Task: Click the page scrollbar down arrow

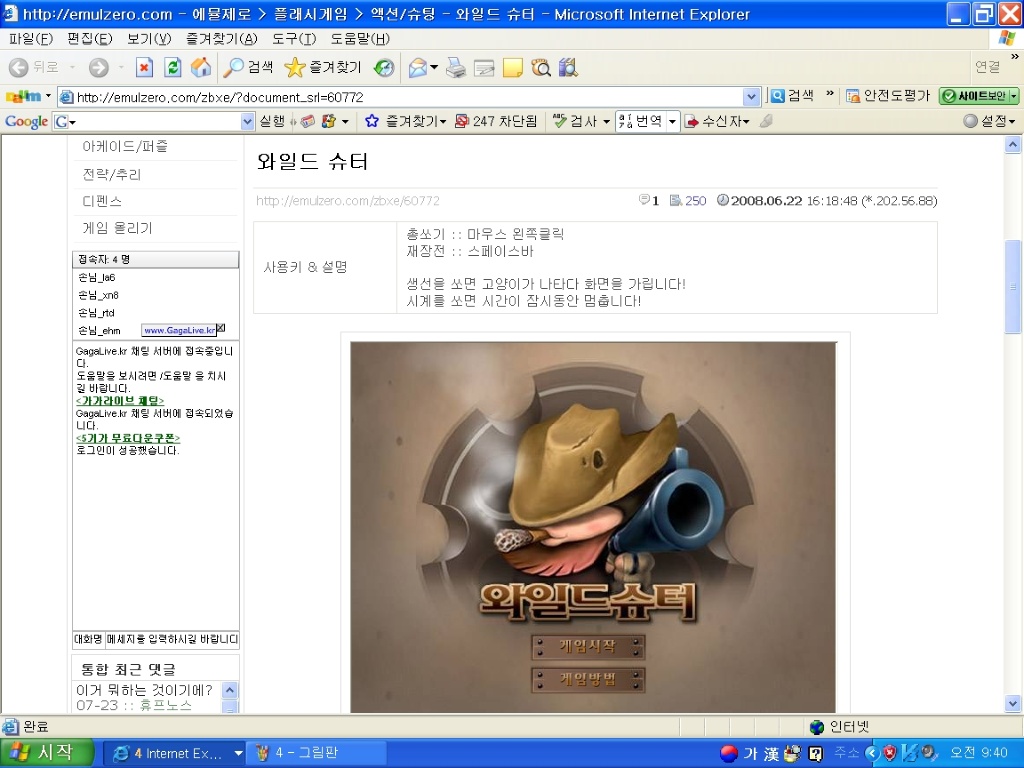Action: click(1012, 704)
